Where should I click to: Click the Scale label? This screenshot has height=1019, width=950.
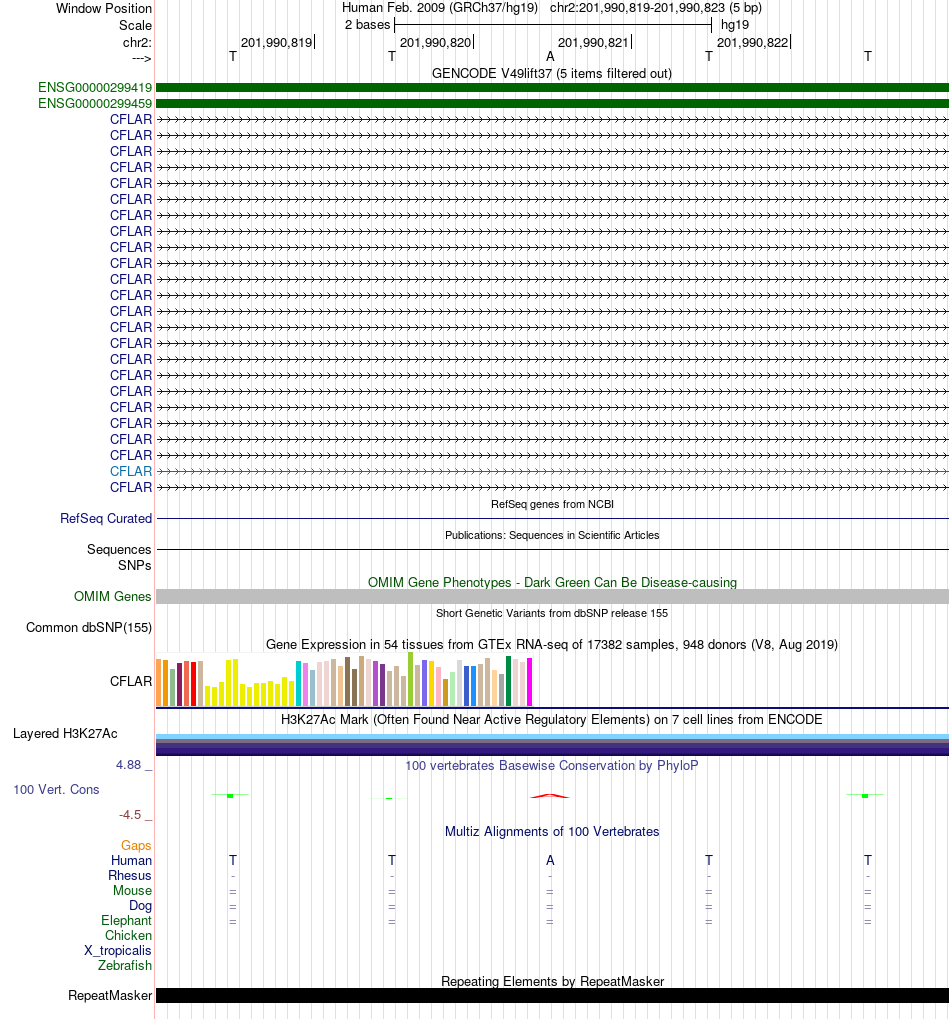(135, 25)
